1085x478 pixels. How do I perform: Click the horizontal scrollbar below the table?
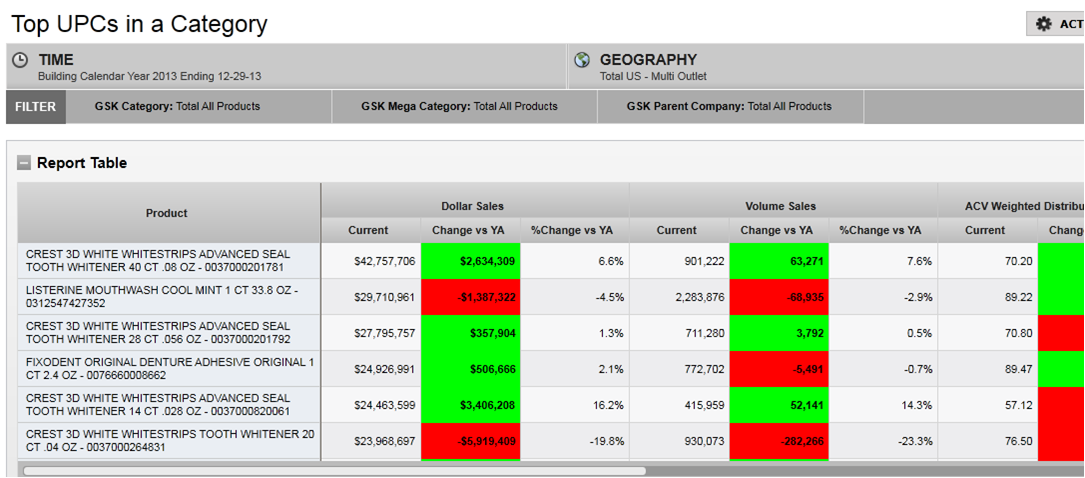(x=334, y=470)
